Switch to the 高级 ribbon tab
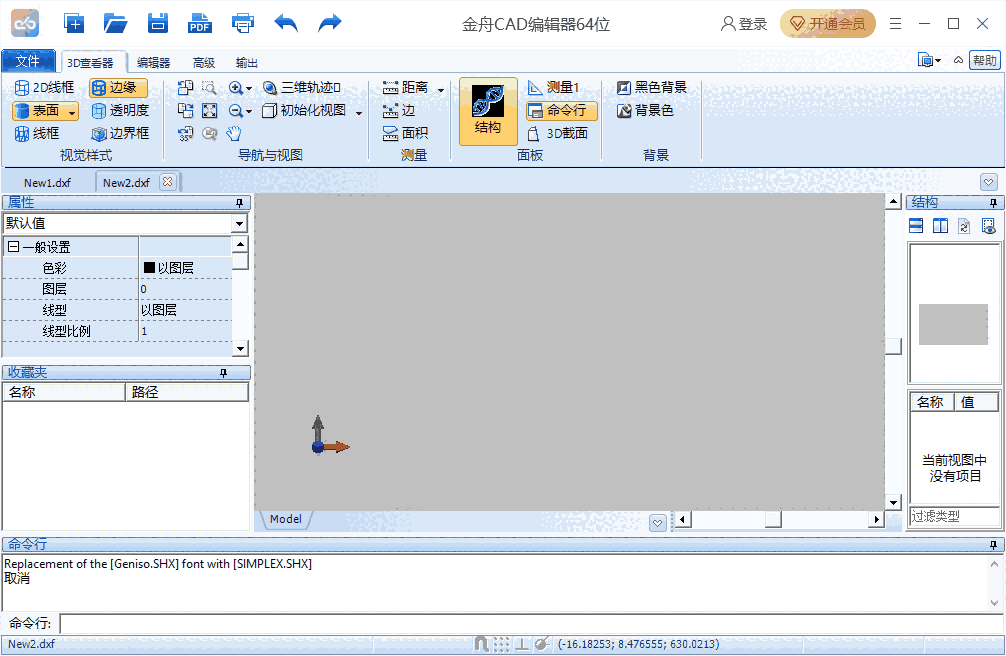1006x656 pixels. point(203,62)
